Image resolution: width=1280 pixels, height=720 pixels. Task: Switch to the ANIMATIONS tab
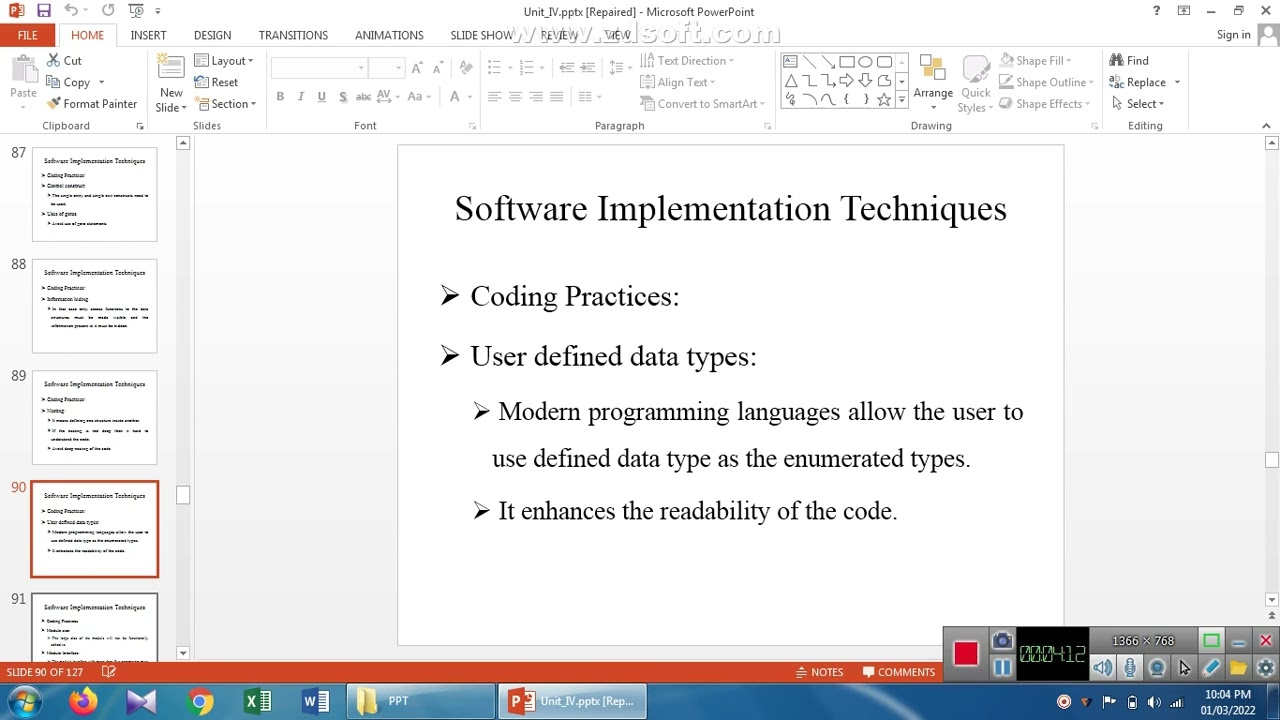click(389, 35)
